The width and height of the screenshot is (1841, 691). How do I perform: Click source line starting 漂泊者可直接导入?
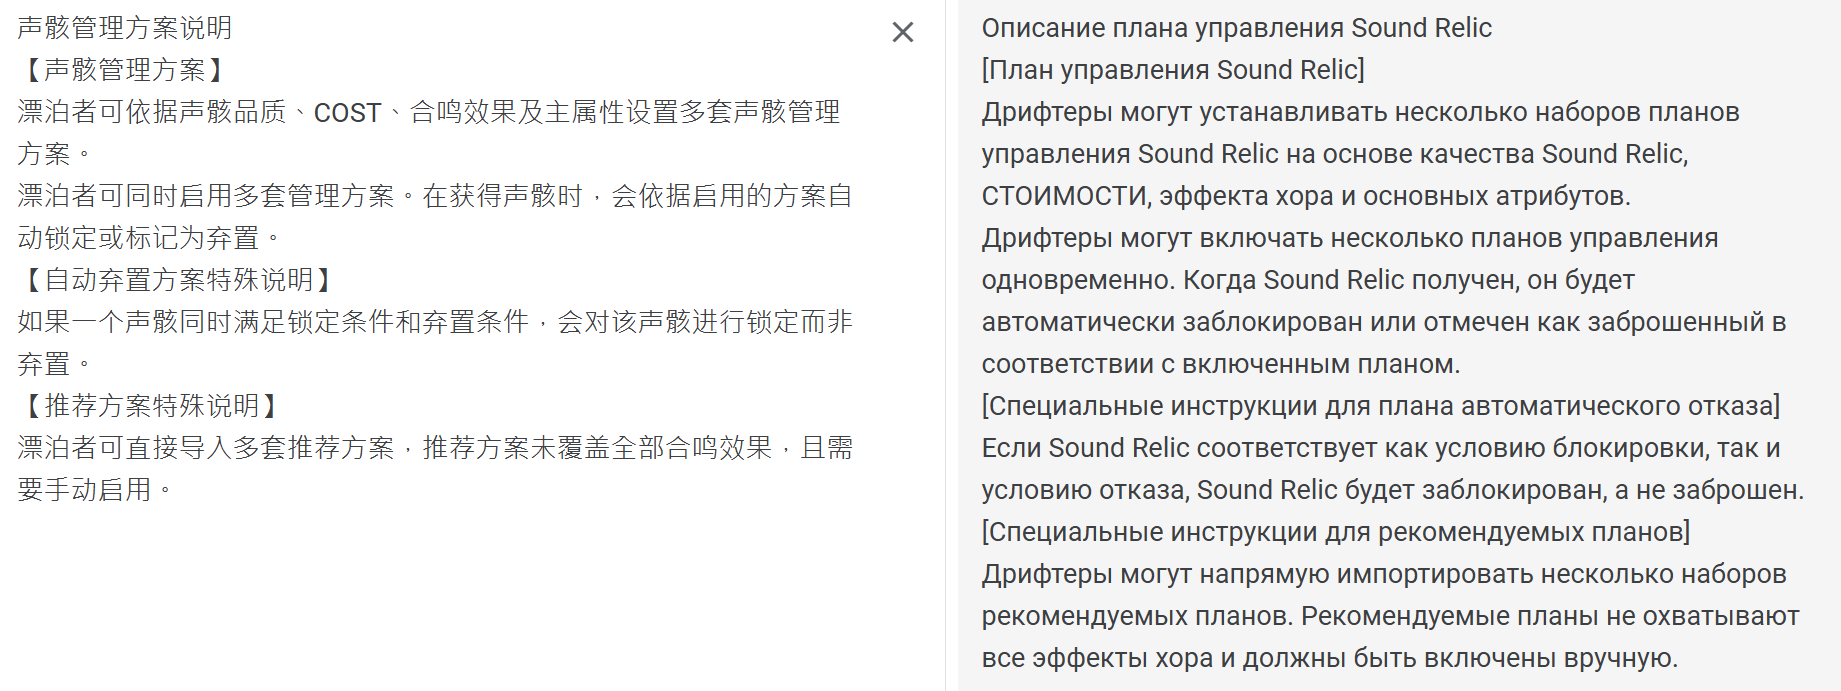pos(435,448)
